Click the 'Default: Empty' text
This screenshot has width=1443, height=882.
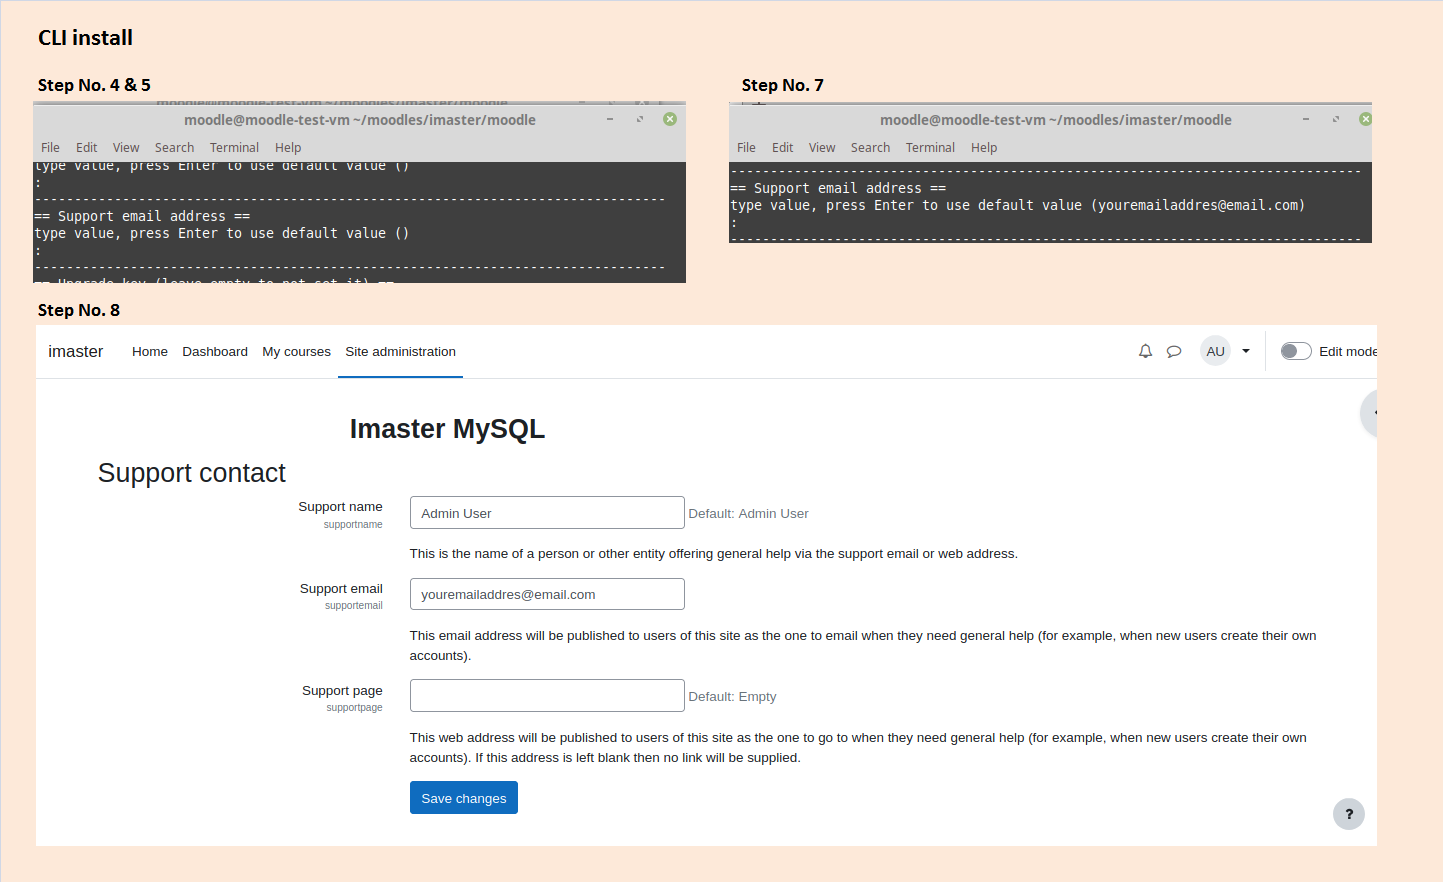732,697
